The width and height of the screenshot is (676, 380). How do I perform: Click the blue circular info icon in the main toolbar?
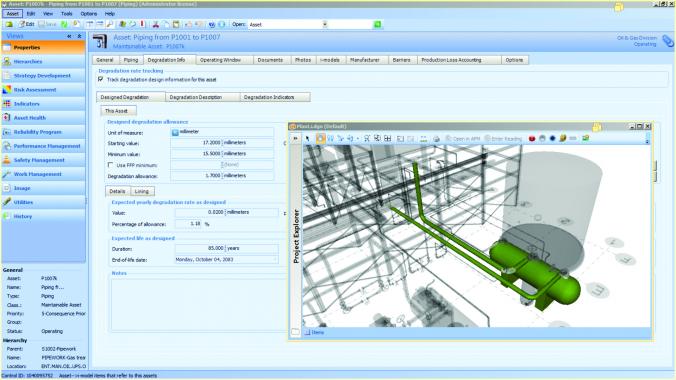(x=222, y=25)
